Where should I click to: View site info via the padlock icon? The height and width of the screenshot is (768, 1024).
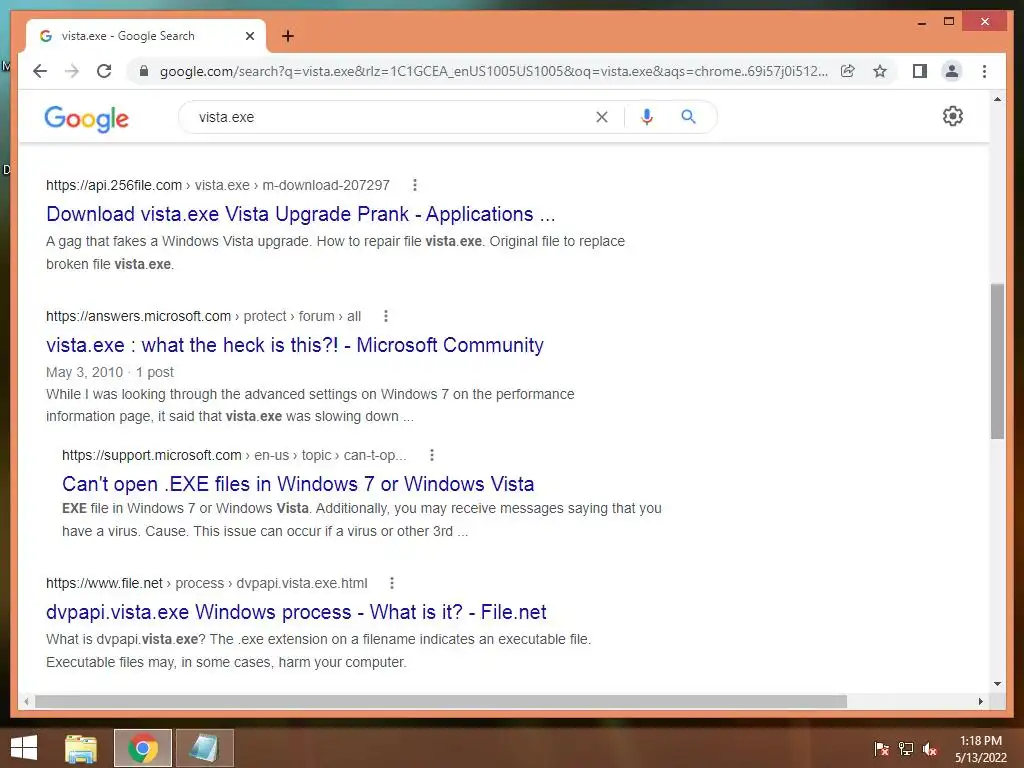144,71
